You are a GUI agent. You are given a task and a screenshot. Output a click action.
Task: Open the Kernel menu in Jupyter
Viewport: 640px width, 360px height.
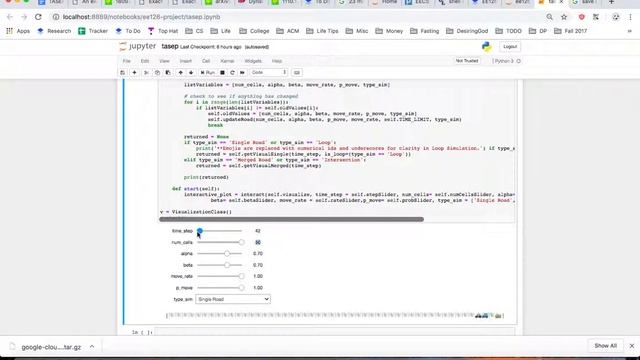click(227, 61)
